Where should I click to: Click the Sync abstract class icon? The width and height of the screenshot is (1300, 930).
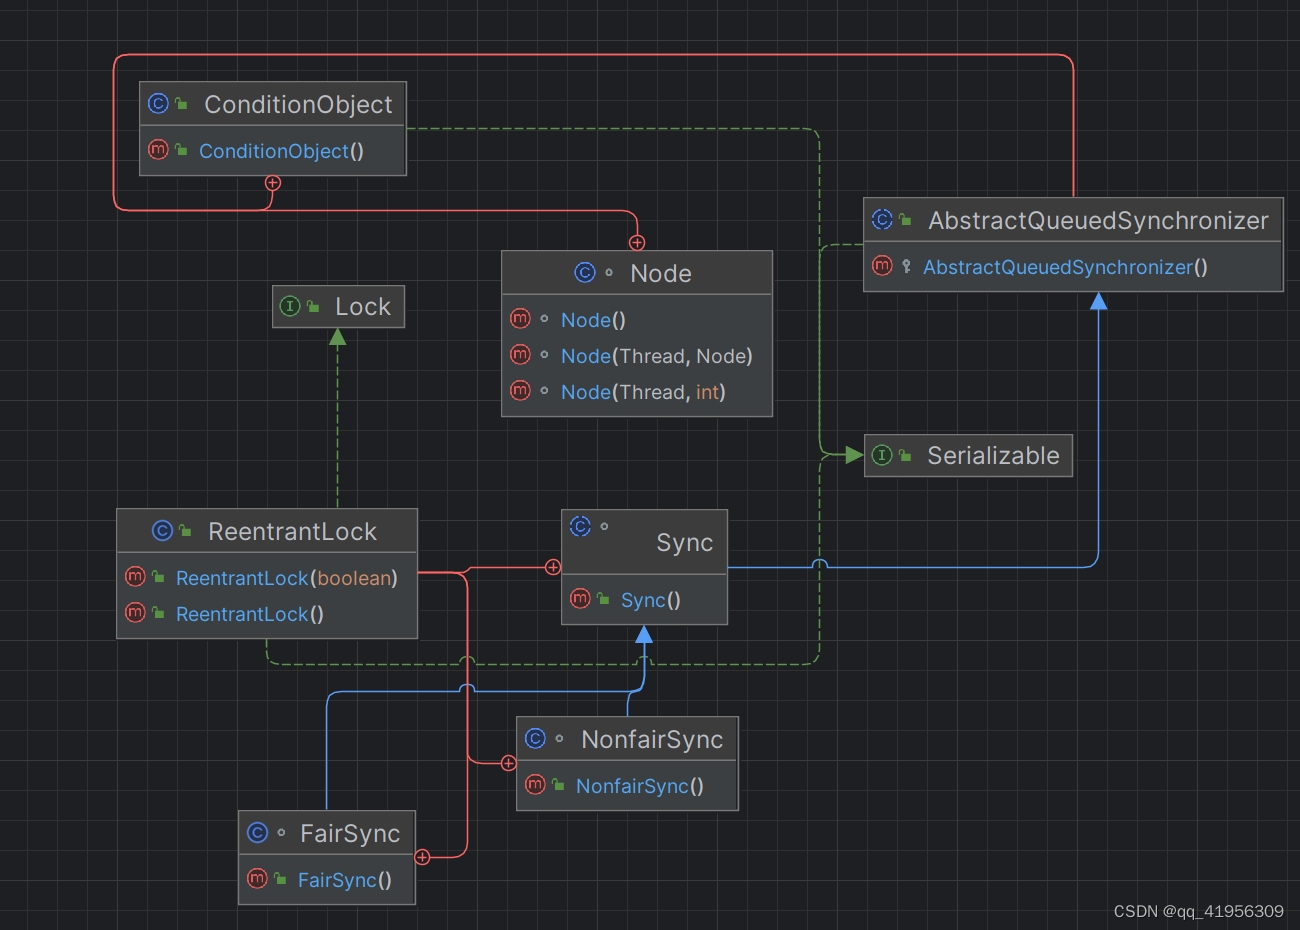tap(580, 526)
